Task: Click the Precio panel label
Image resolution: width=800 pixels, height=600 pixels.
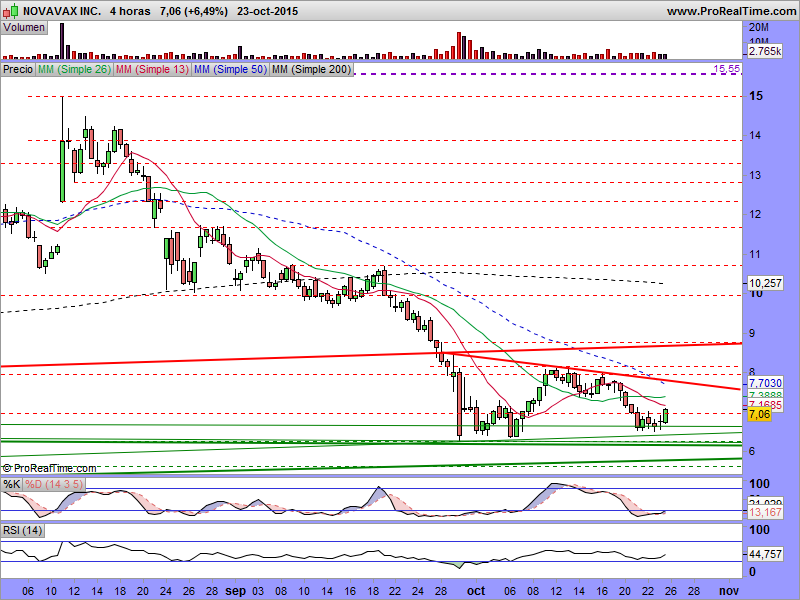Action: [18, 69]
